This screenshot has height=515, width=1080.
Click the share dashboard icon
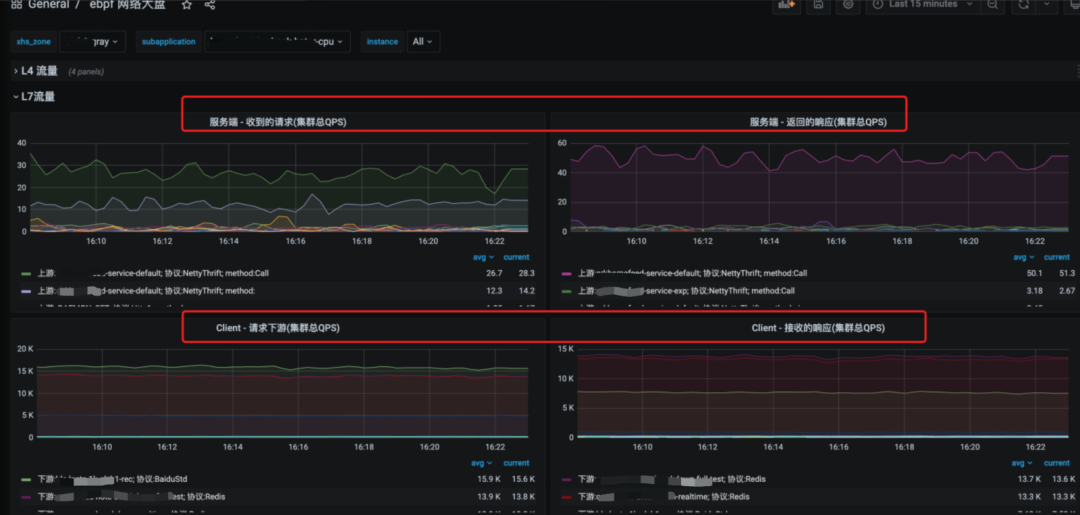click(210, 5)
